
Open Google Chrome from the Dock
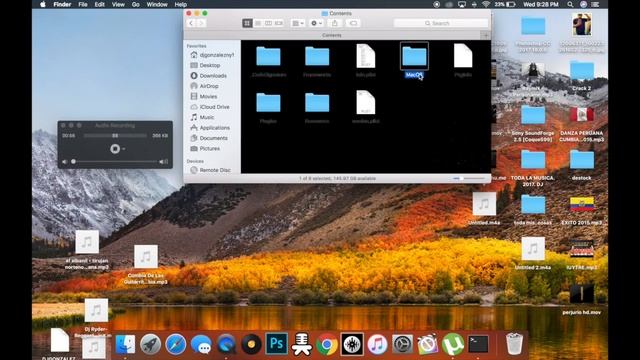[327, 344]
